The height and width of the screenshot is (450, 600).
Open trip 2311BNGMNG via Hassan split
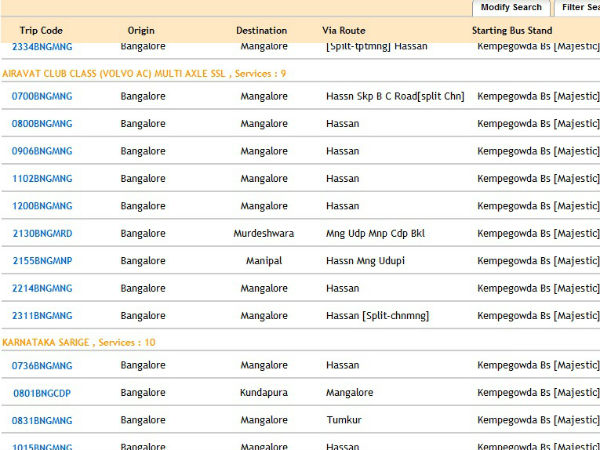42,316
